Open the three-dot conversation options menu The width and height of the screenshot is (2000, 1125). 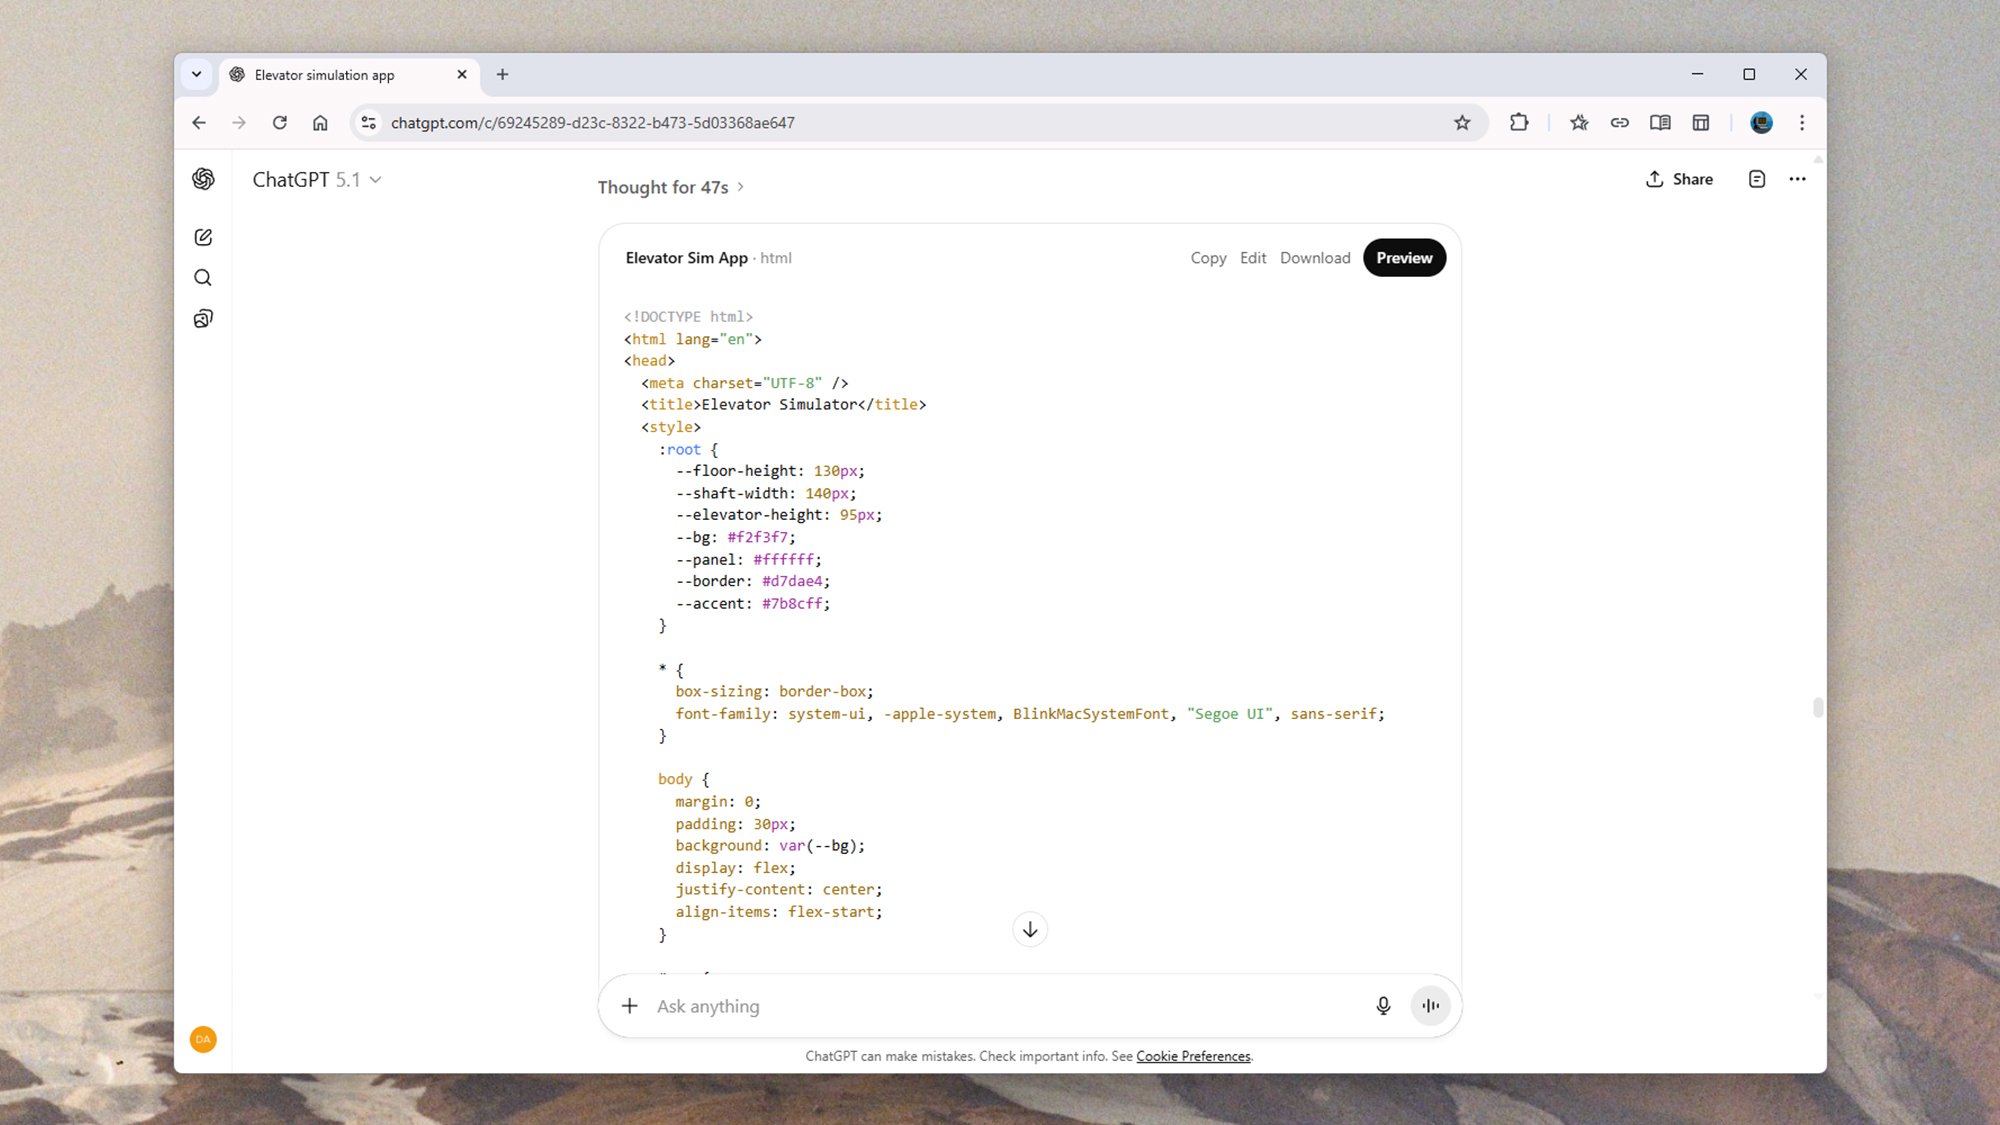click(x=1798, y=179)
